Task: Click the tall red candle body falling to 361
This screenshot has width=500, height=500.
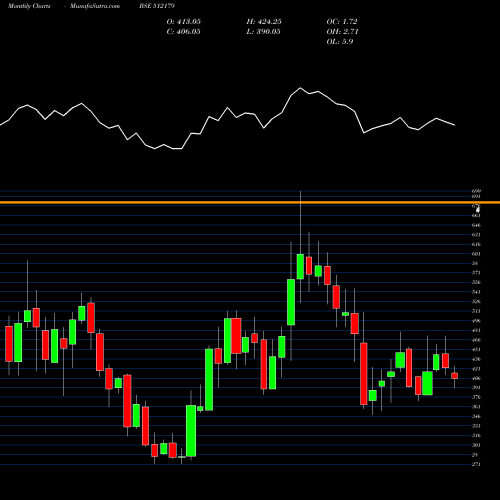Action: [x=364, y=374]
